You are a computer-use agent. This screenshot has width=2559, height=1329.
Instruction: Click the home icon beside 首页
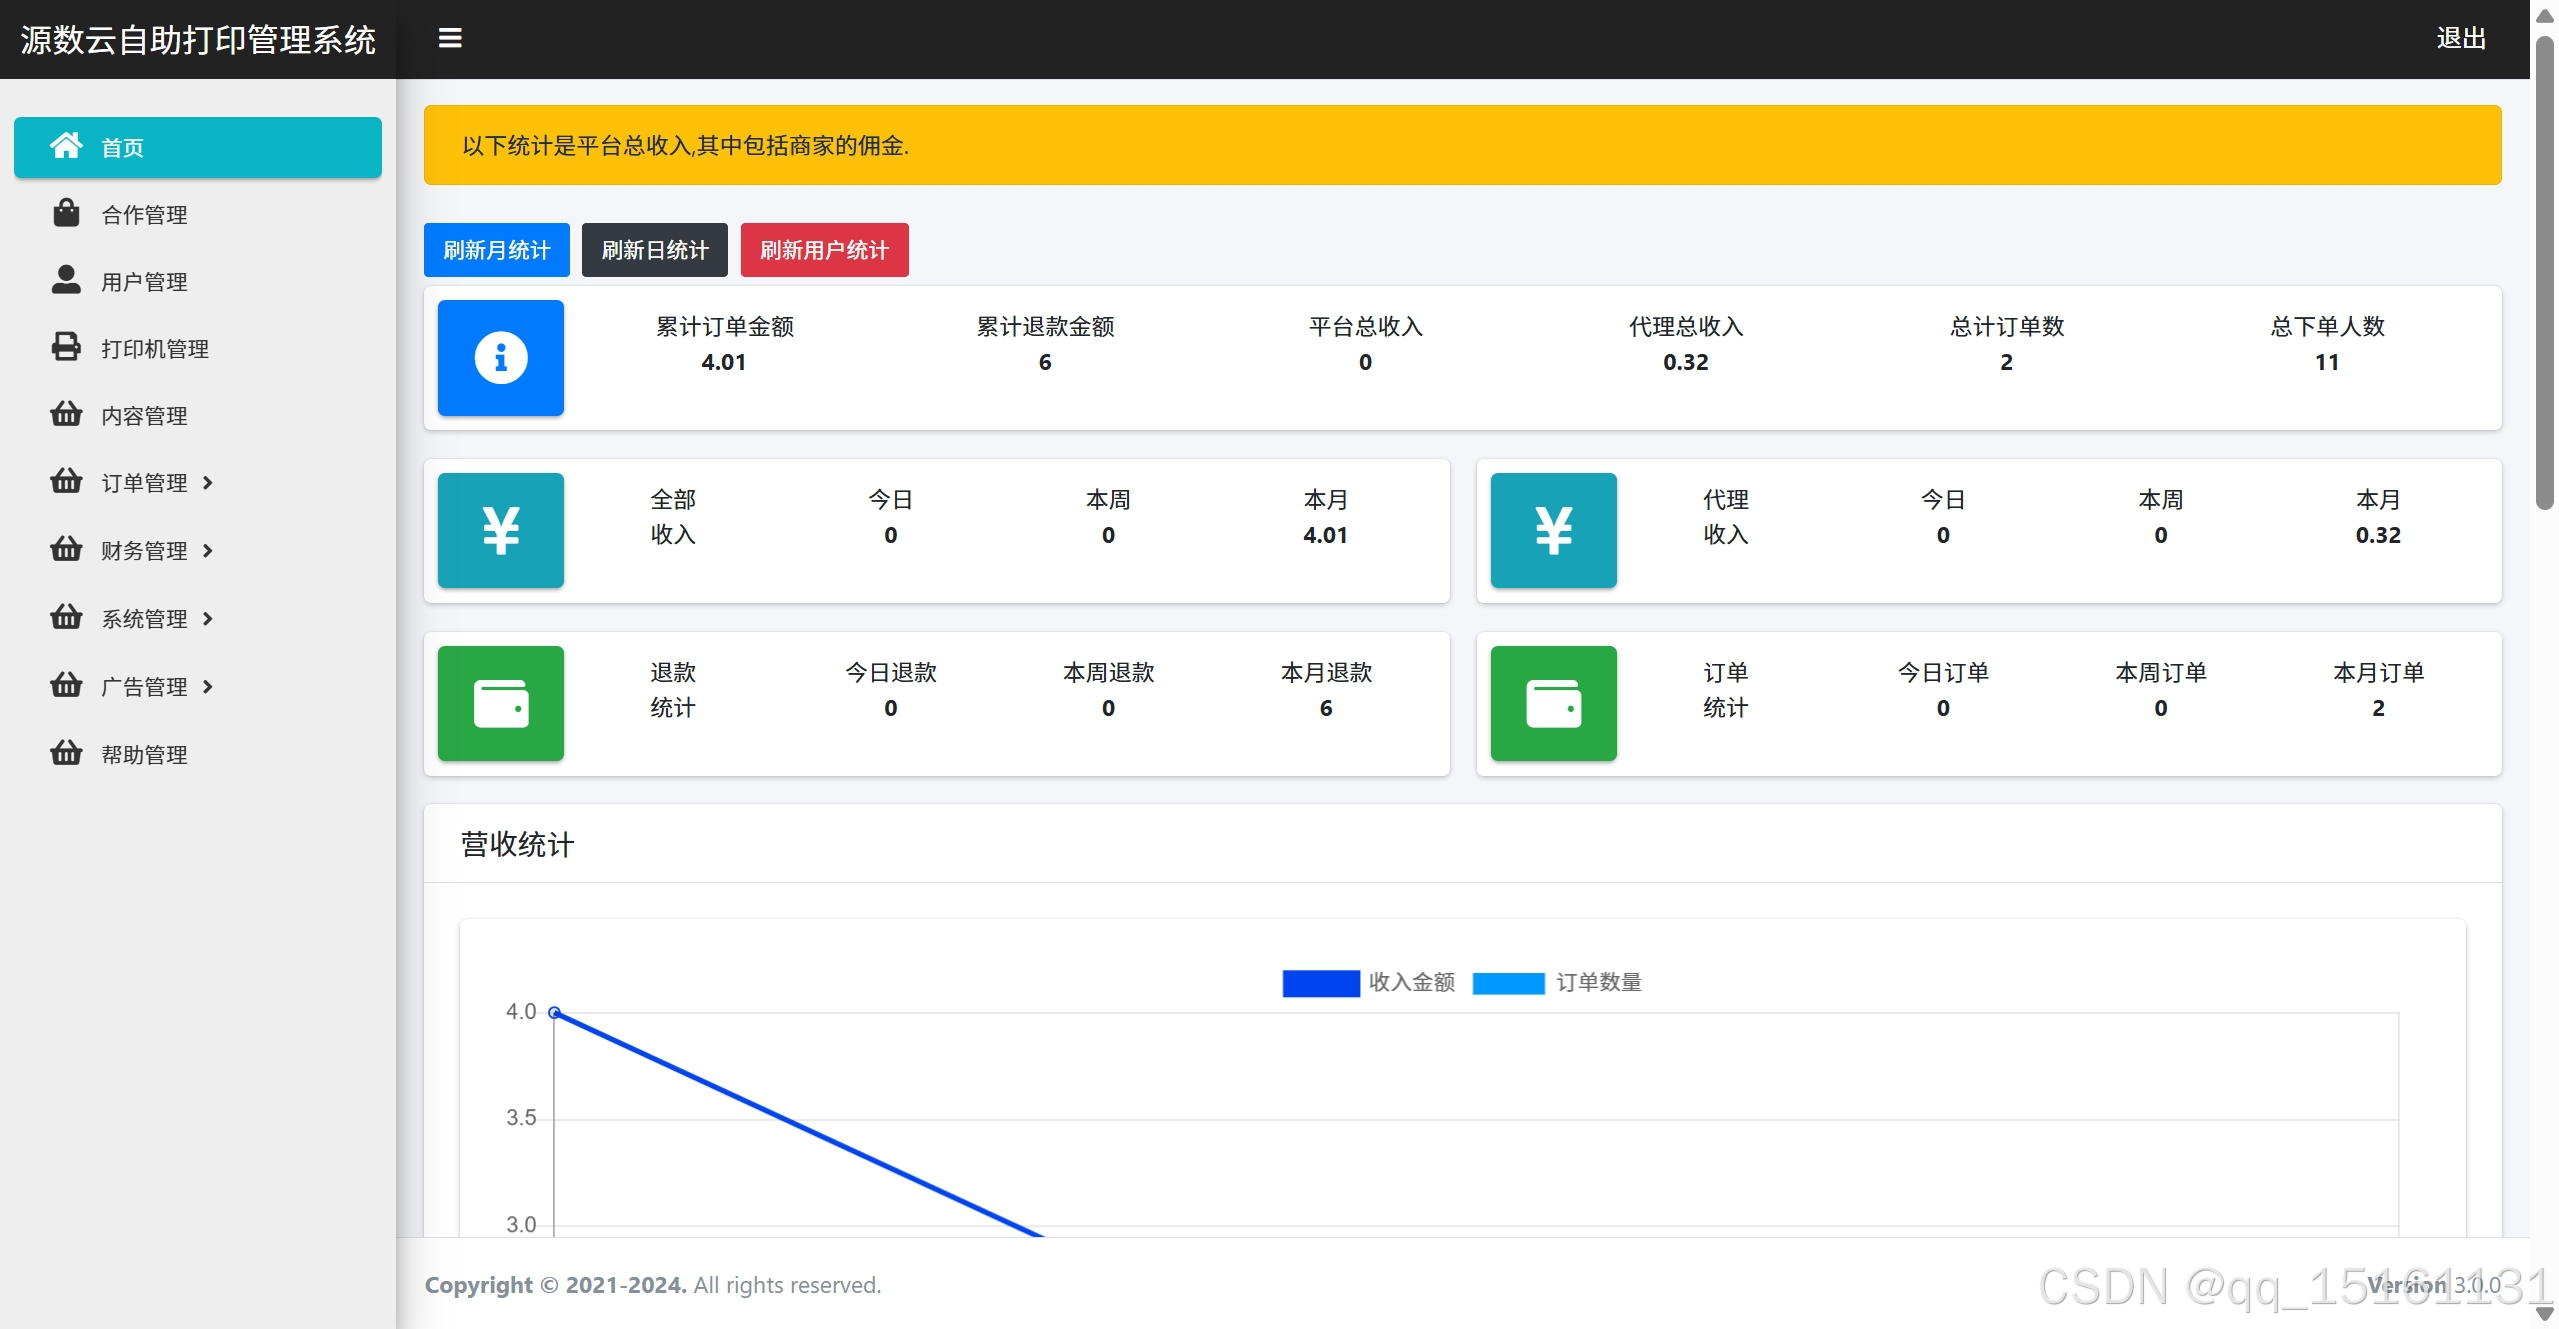66,146
